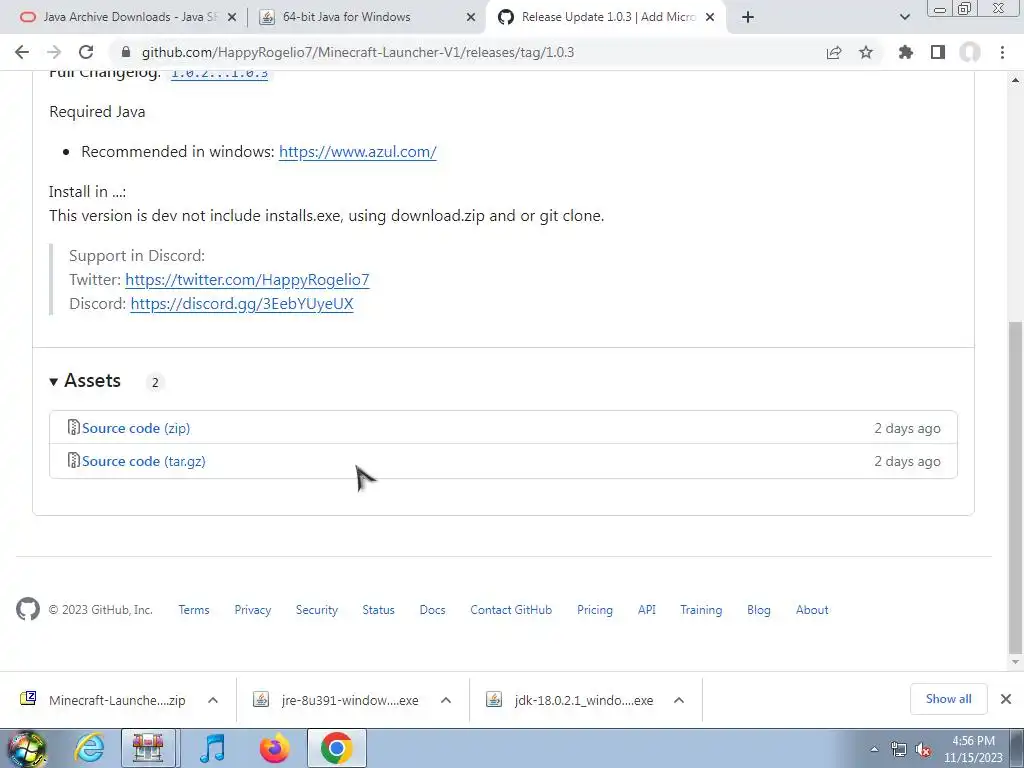
Task: Close the downloads bar
Action: [1006, 699]
